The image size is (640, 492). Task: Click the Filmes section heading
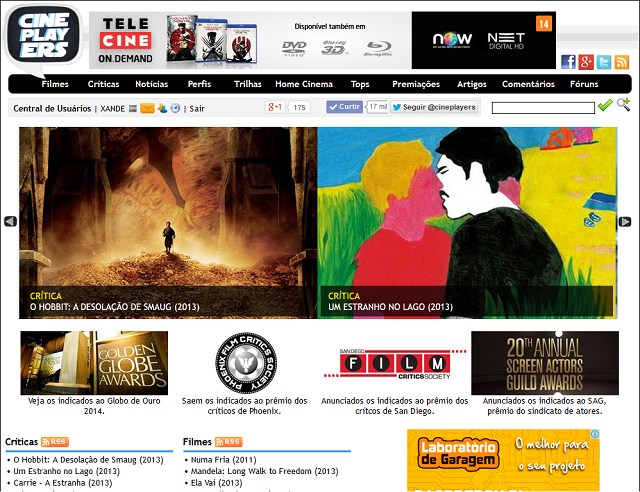(197, 442)
